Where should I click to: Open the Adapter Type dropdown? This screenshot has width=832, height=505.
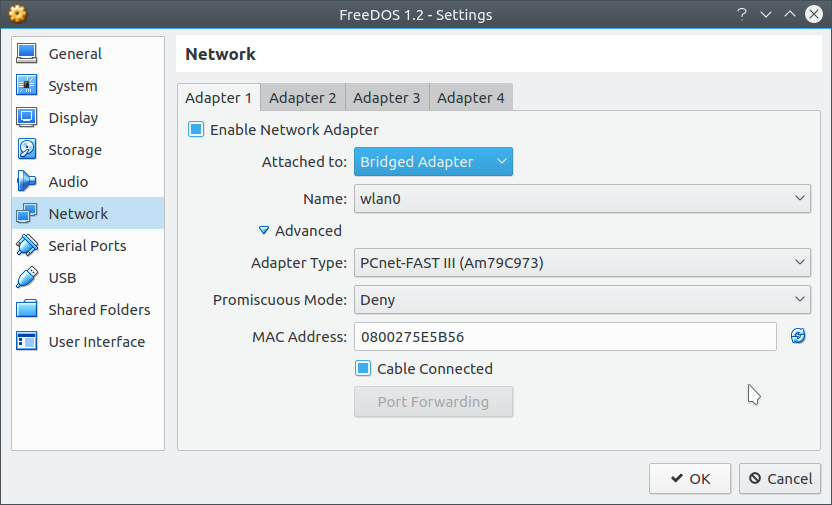tap(582, 263)
